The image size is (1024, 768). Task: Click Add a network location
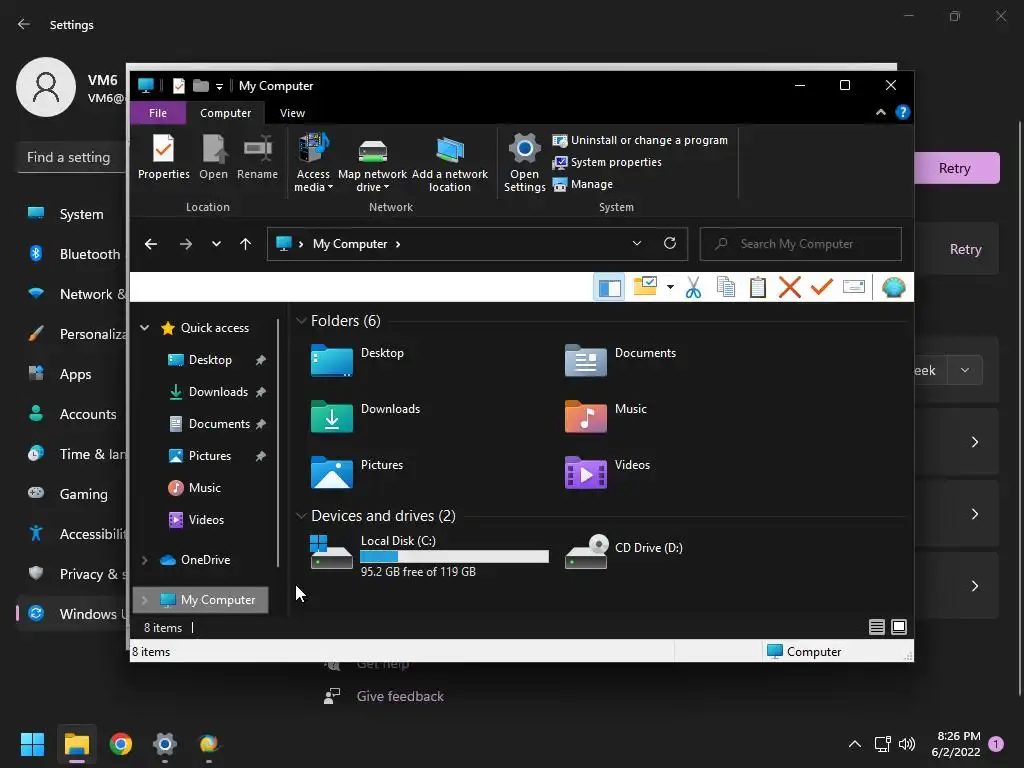click(x=449, y=163)
